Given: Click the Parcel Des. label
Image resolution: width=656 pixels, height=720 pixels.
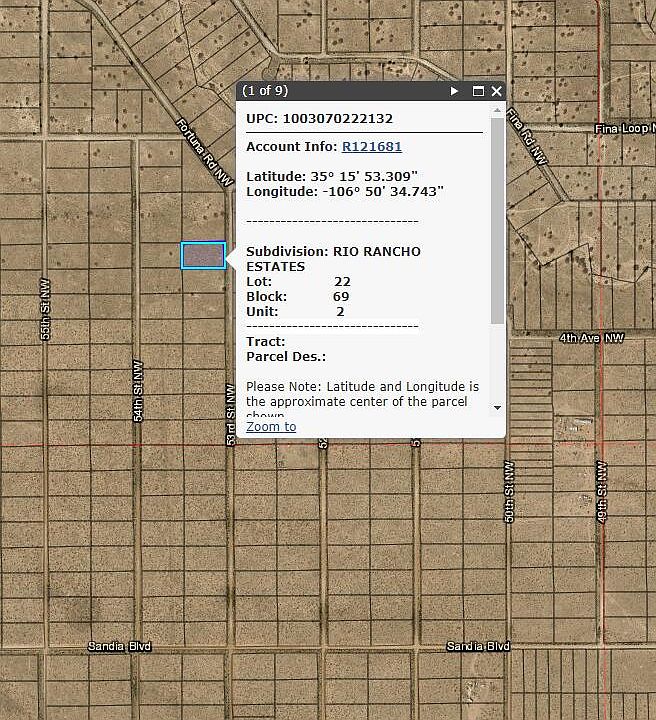Looking at the screenshot, I should [286, 357].
